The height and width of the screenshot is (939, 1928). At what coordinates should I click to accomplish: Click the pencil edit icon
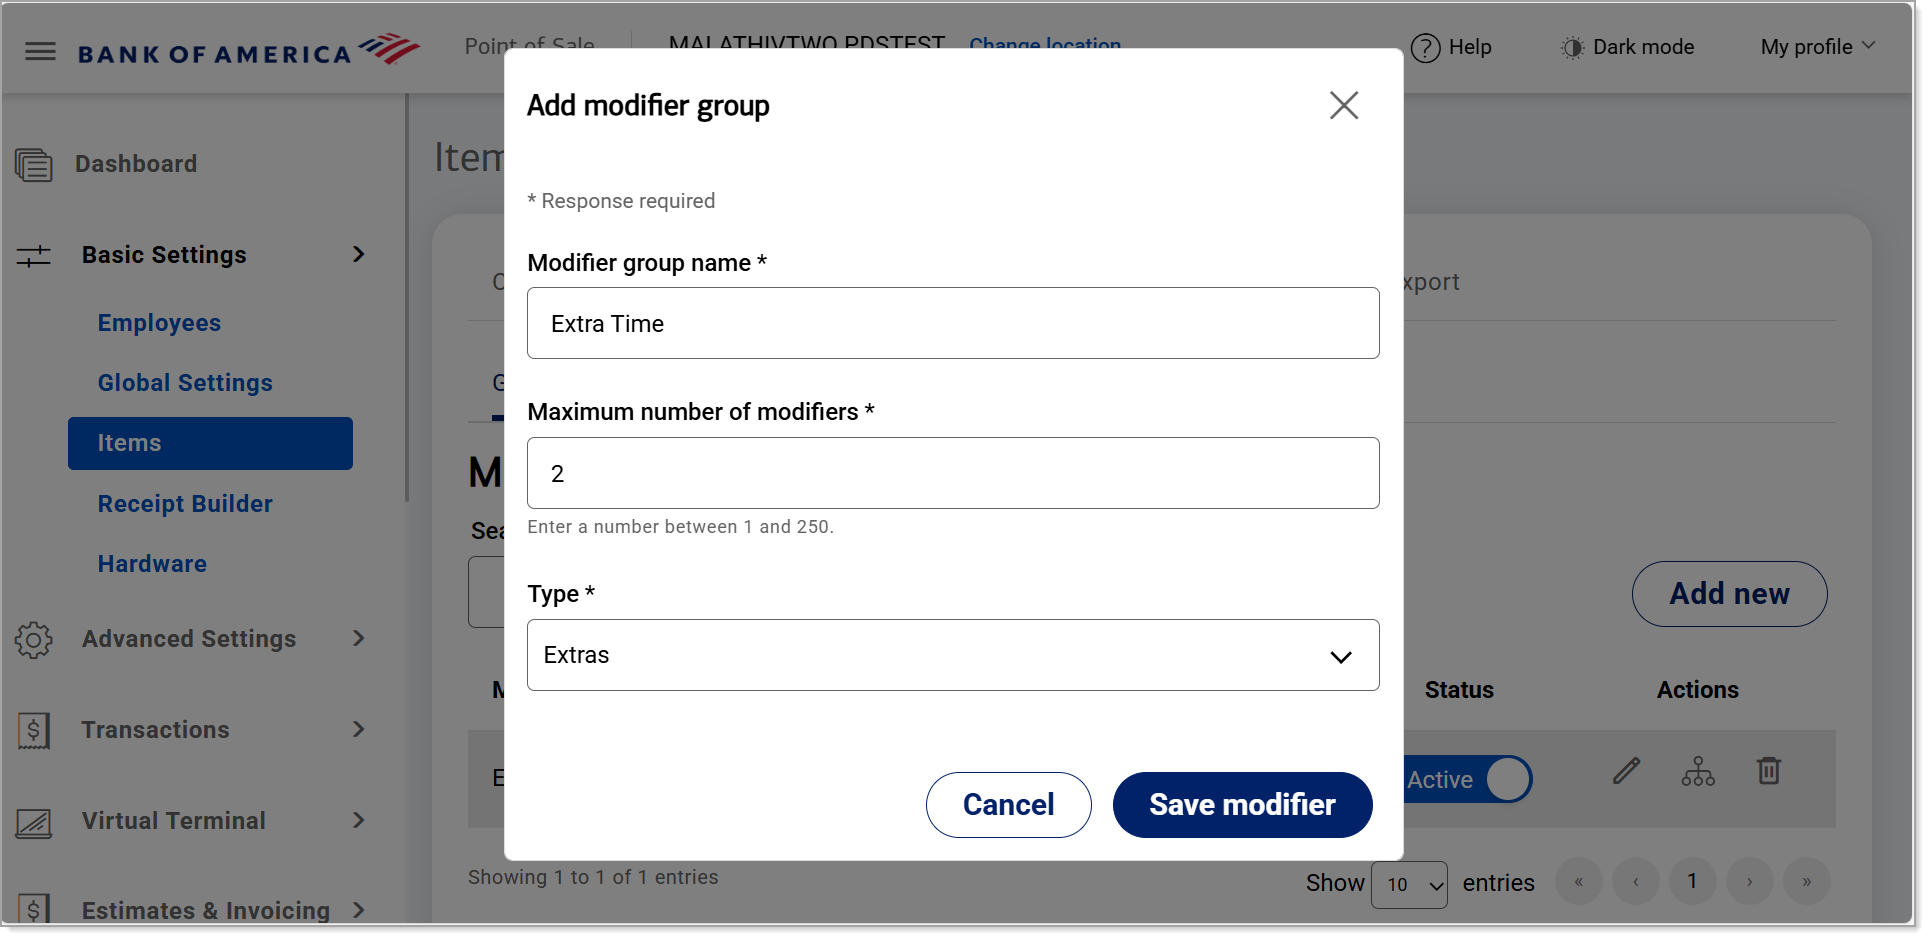pyautogui.click(x=1627, y=771)
